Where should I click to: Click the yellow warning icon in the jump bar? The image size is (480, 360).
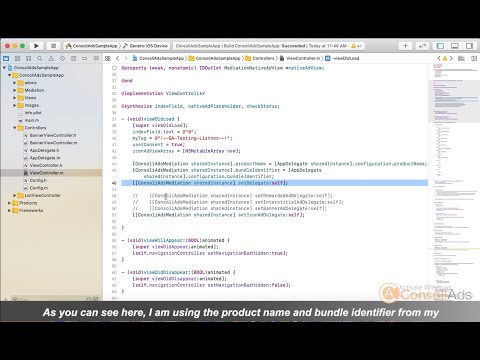tap(445, 58)
